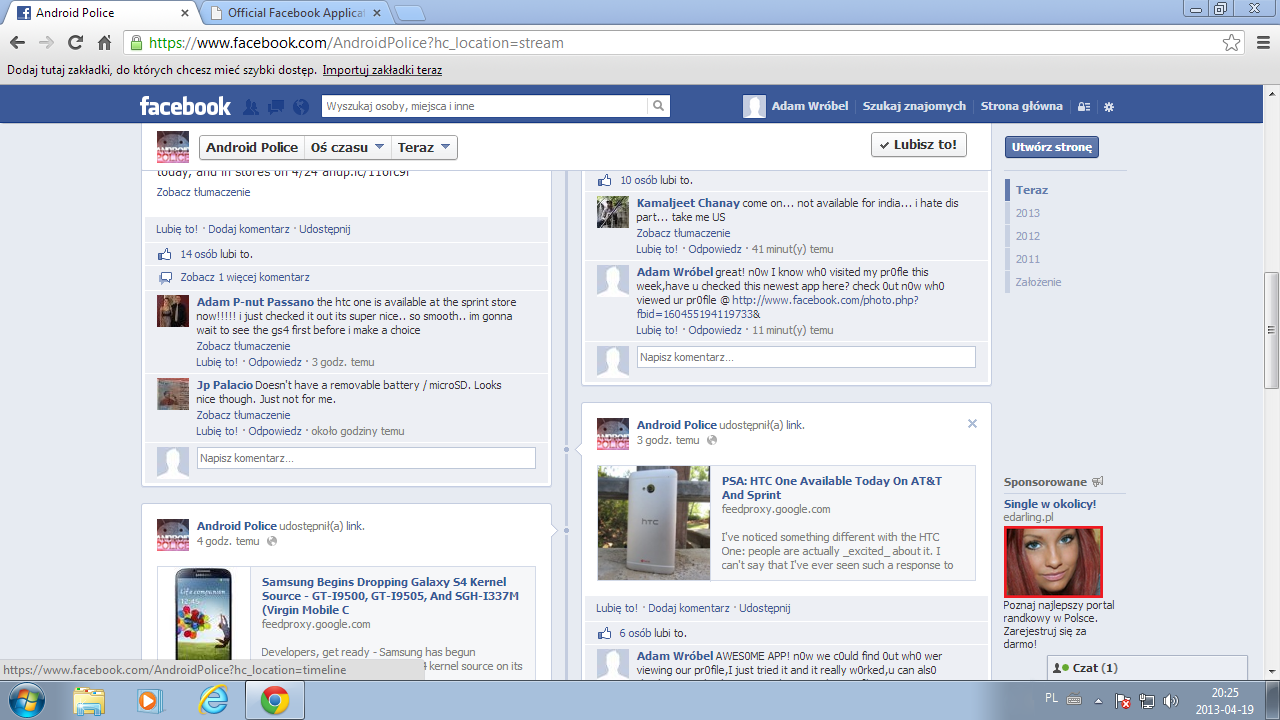Open the friend requests icon
Viewport: 1280px width, 720px height.
[x=251, y=106]
